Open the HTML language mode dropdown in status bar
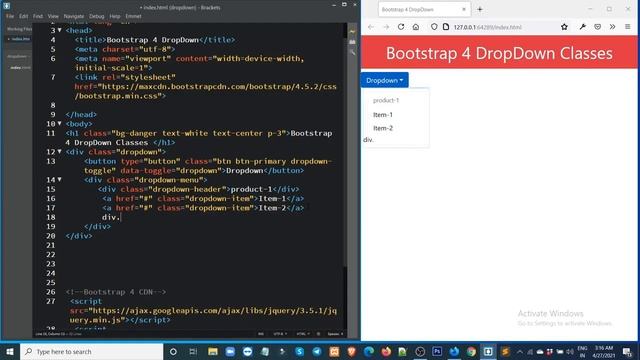 tap(303, 334)
